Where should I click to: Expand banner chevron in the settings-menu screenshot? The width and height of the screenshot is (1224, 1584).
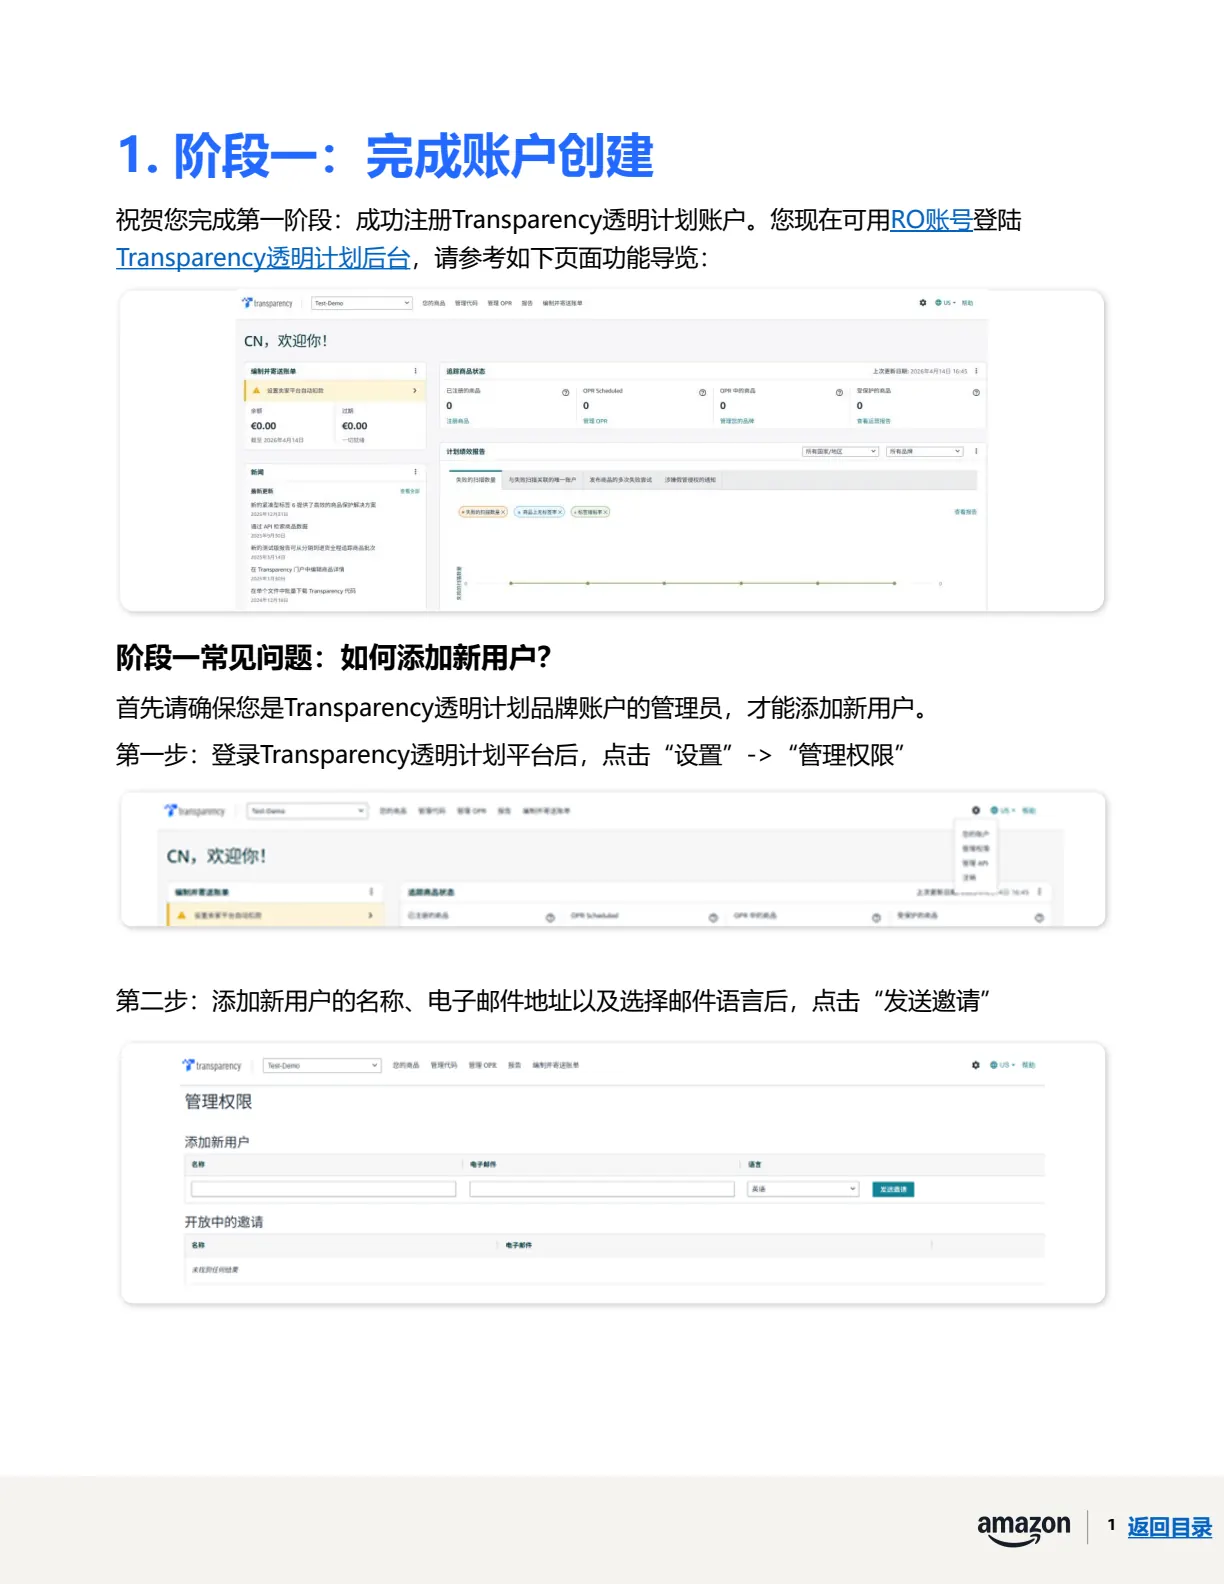(x=370, y=915)
